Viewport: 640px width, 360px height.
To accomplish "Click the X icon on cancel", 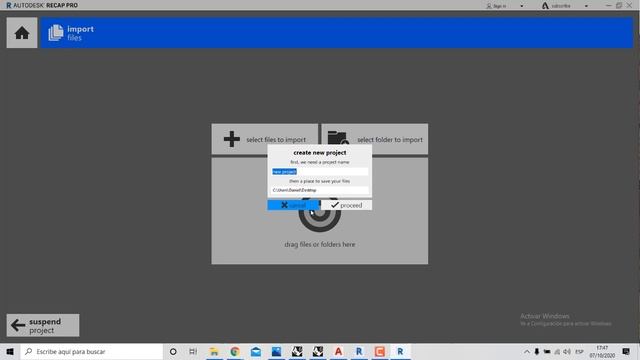I will [x=284, y=205].
